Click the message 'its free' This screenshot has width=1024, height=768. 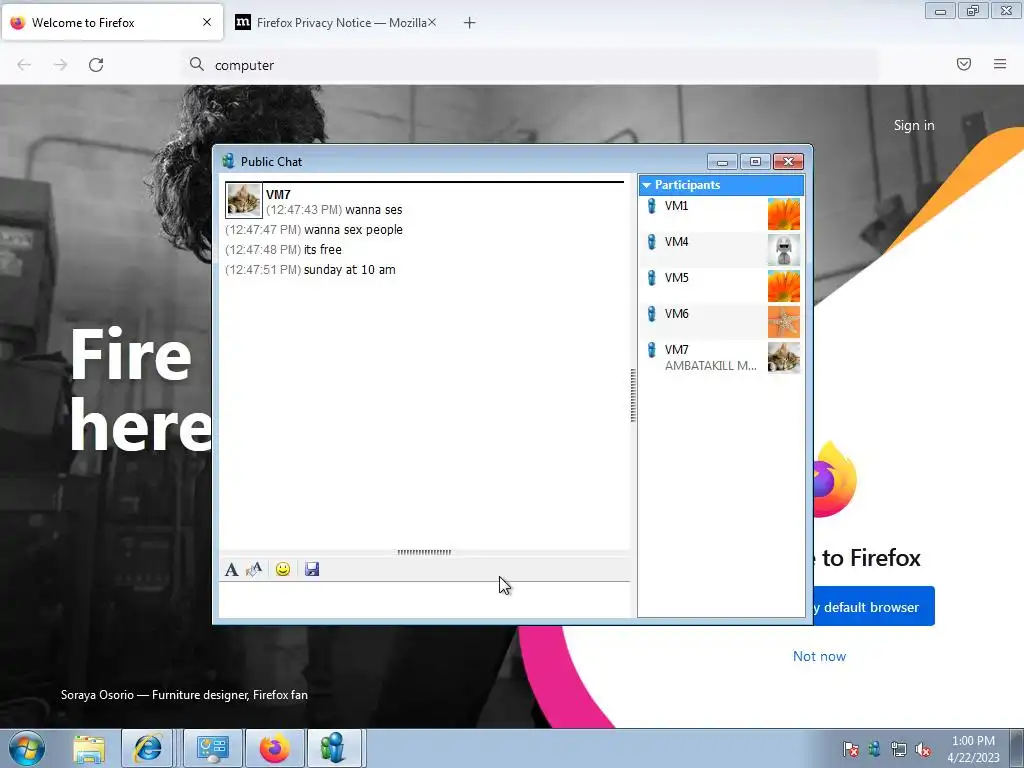click(x=323, y=249)
